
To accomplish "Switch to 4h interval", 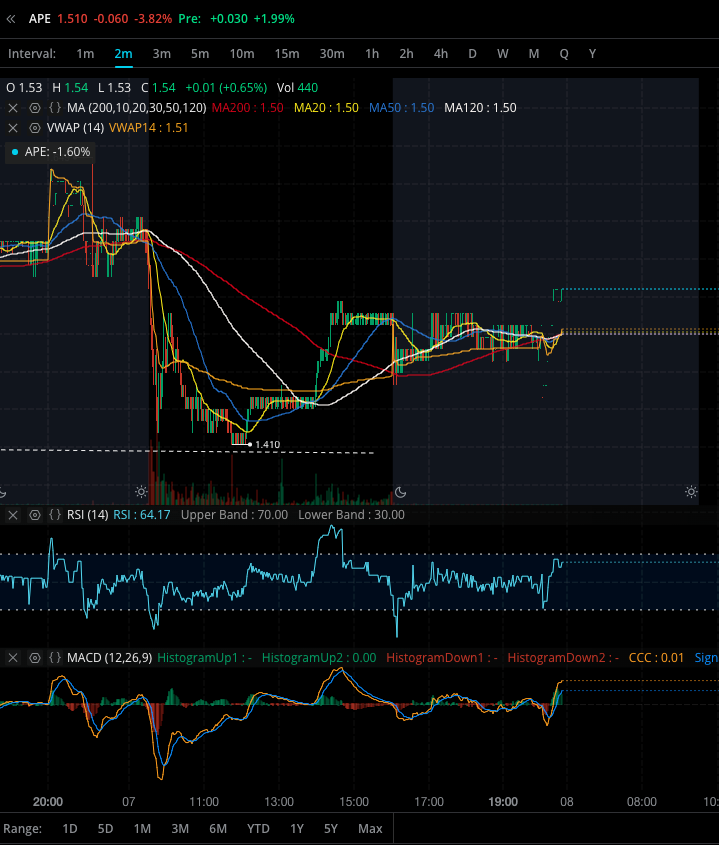I will [x=441, y=54].
